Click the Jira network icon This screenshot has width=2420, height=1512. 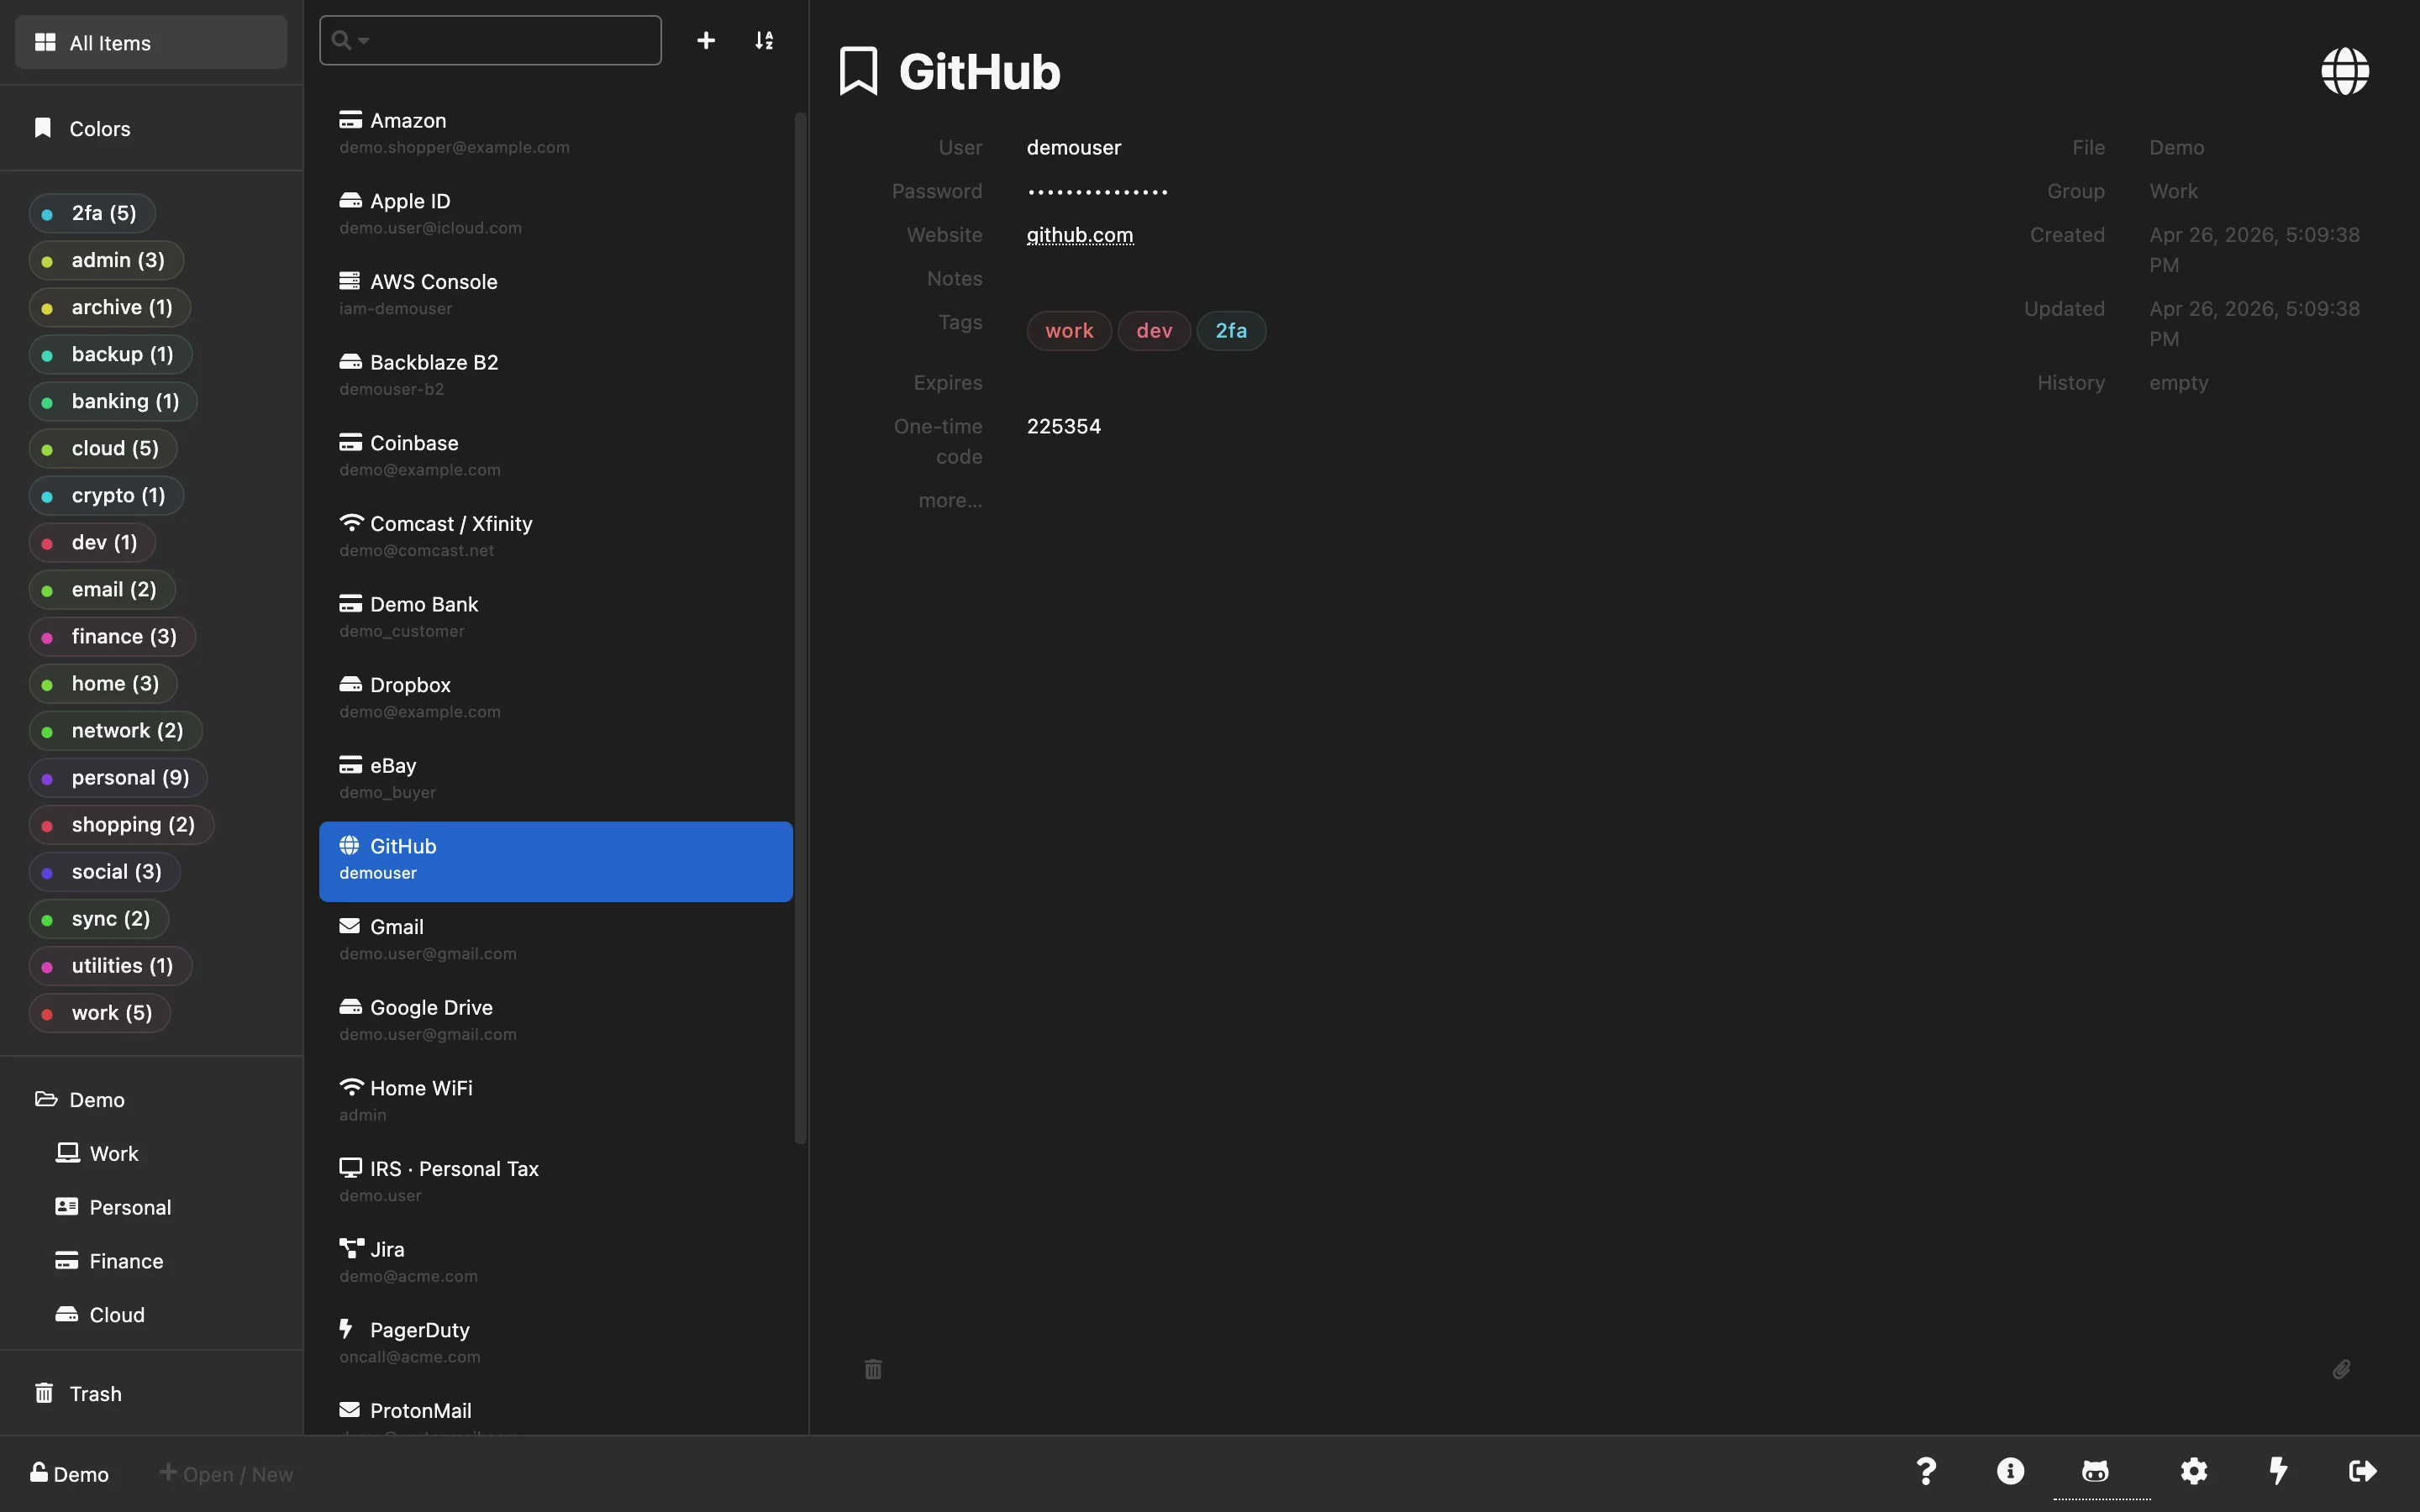pyautogui.click(x=351, y=1249)
